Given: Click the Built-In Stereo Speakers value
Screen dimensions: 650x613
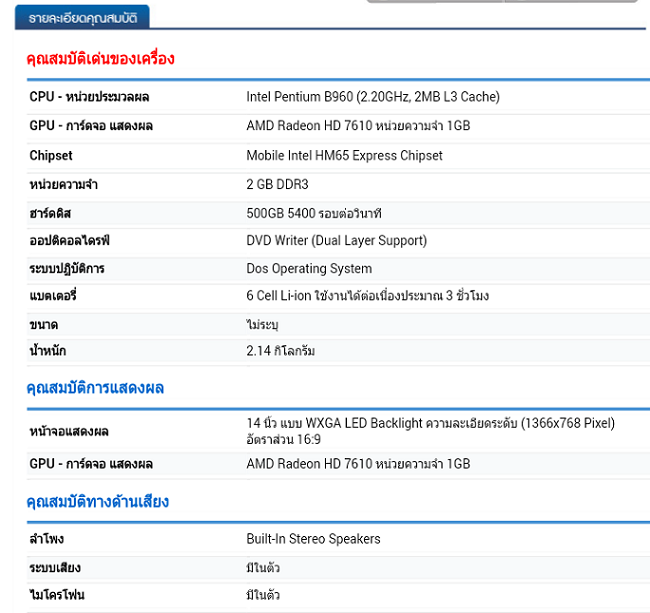Looking at the screenshot, I should [313, 539].
